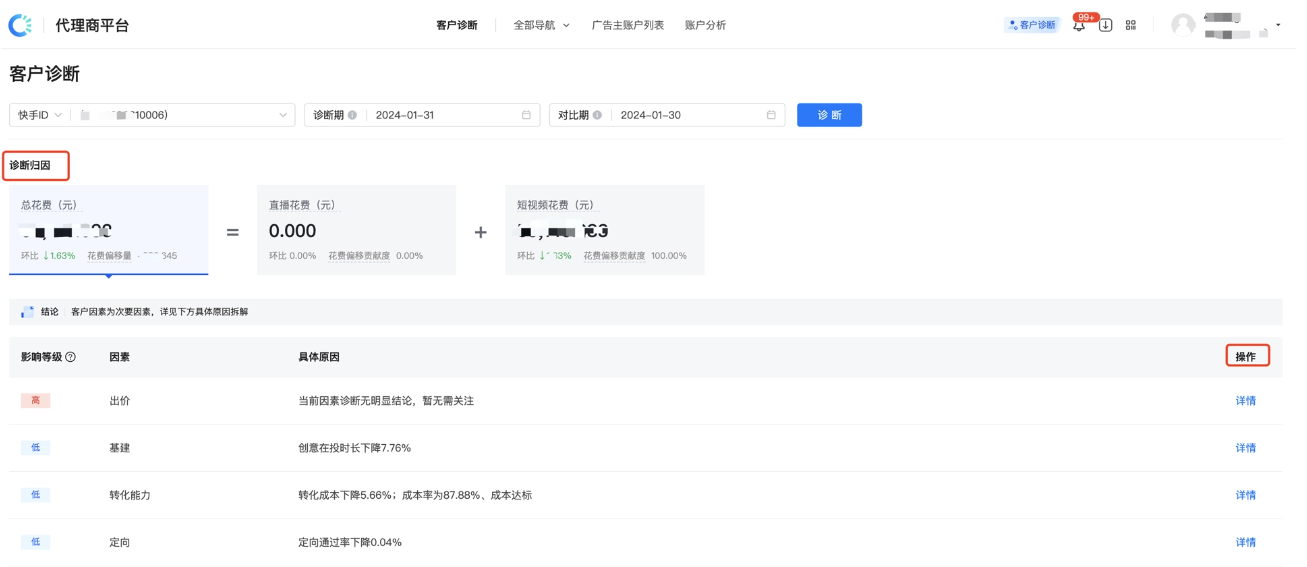Open the app grid icon in header
The image size is (1307, 567).
(1131, 25)
